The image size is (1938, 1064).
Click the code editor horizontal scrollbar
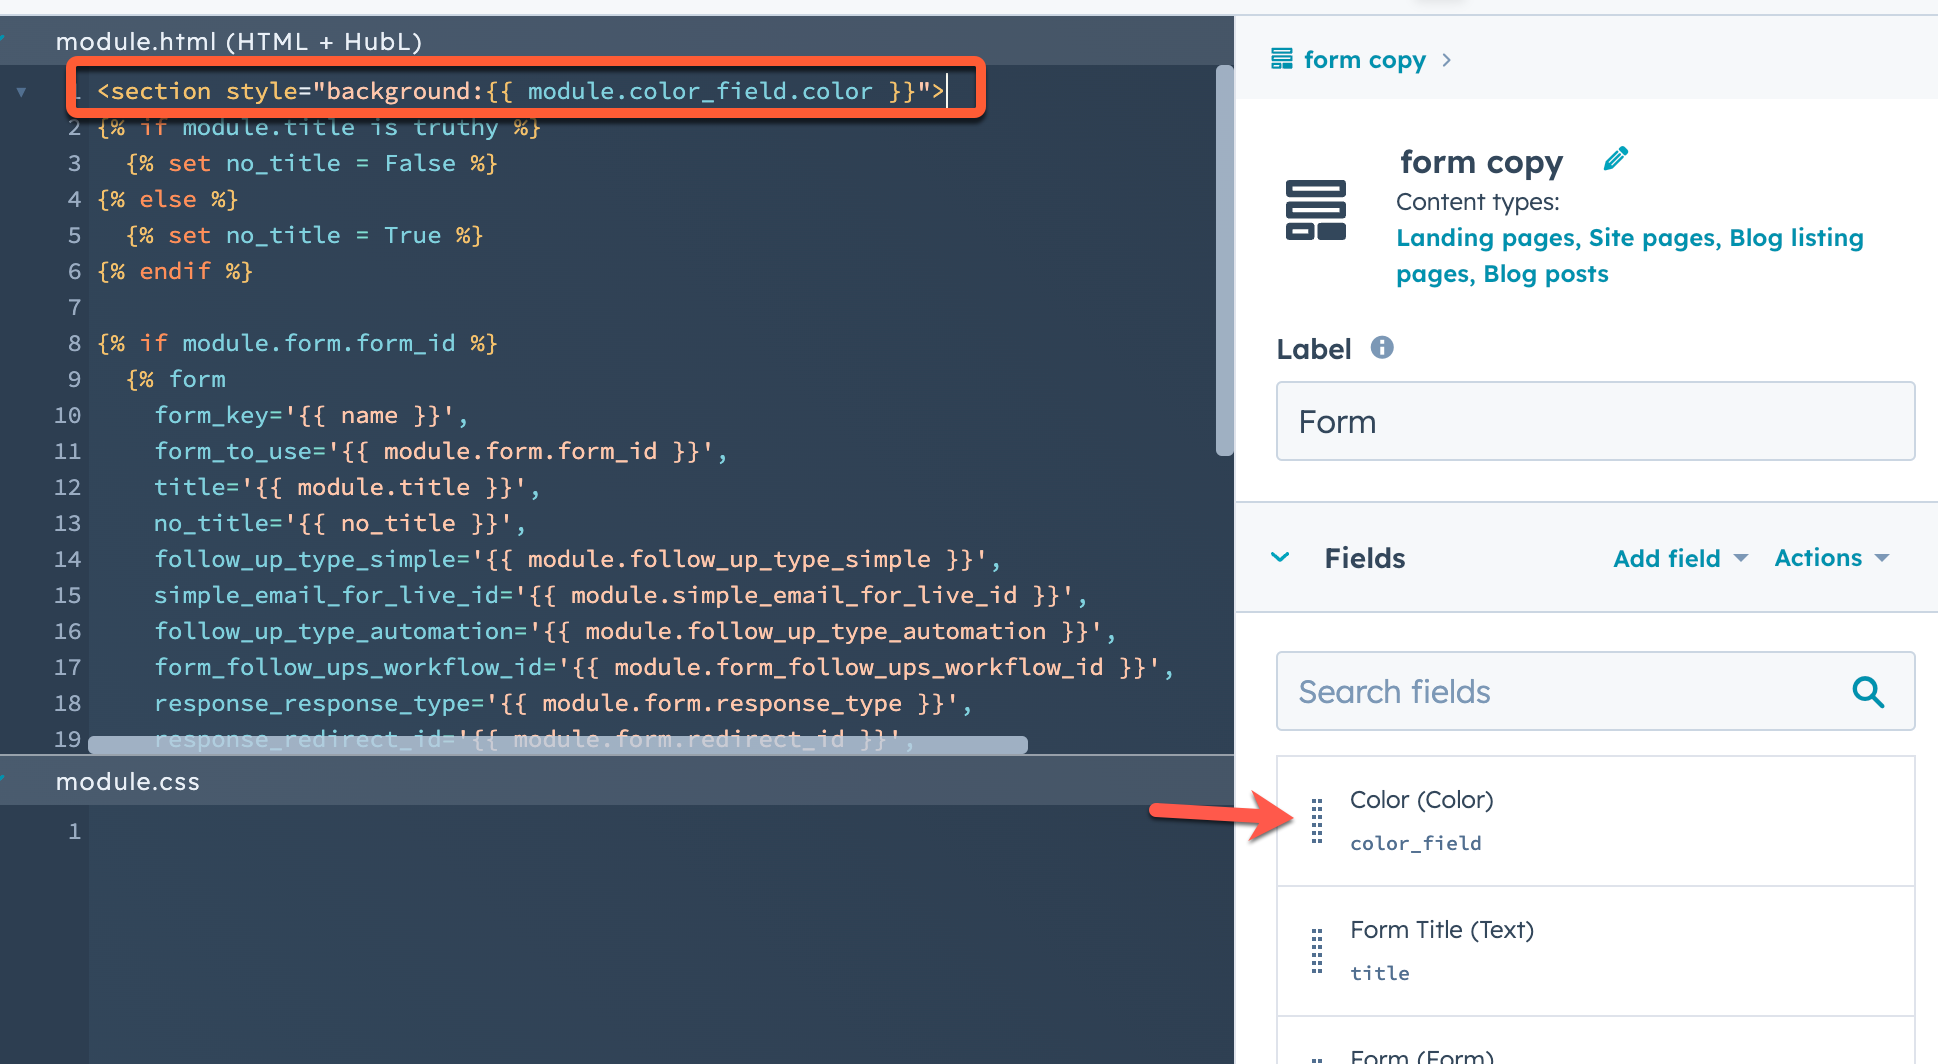click(557, 745)
